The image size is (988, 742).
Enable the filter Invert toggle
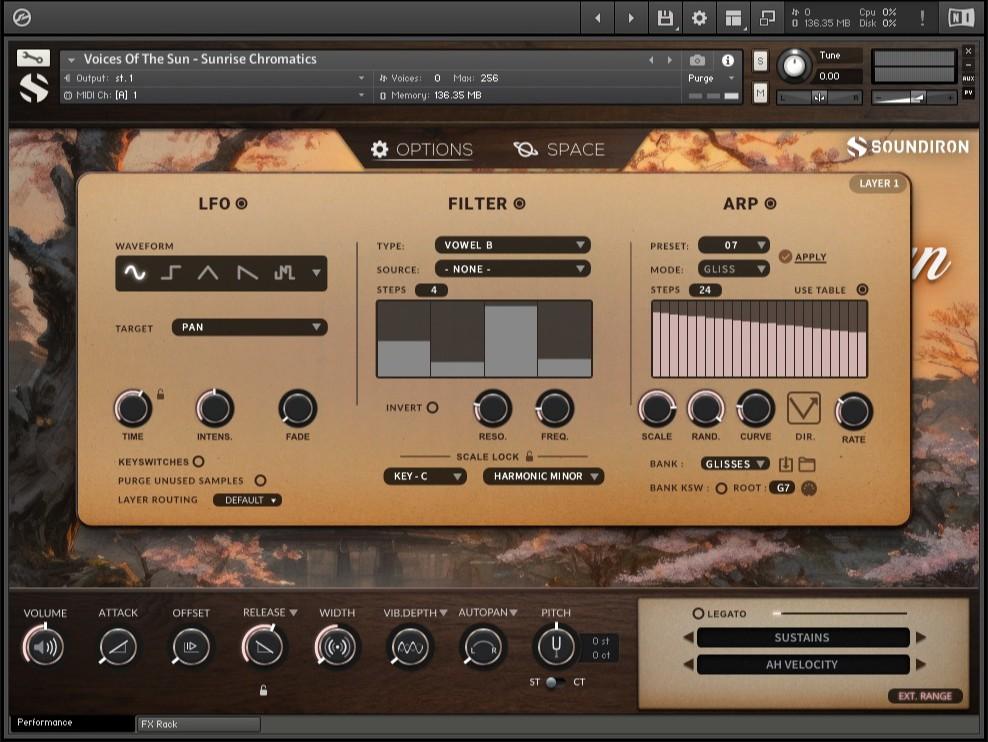pos(434,407)
